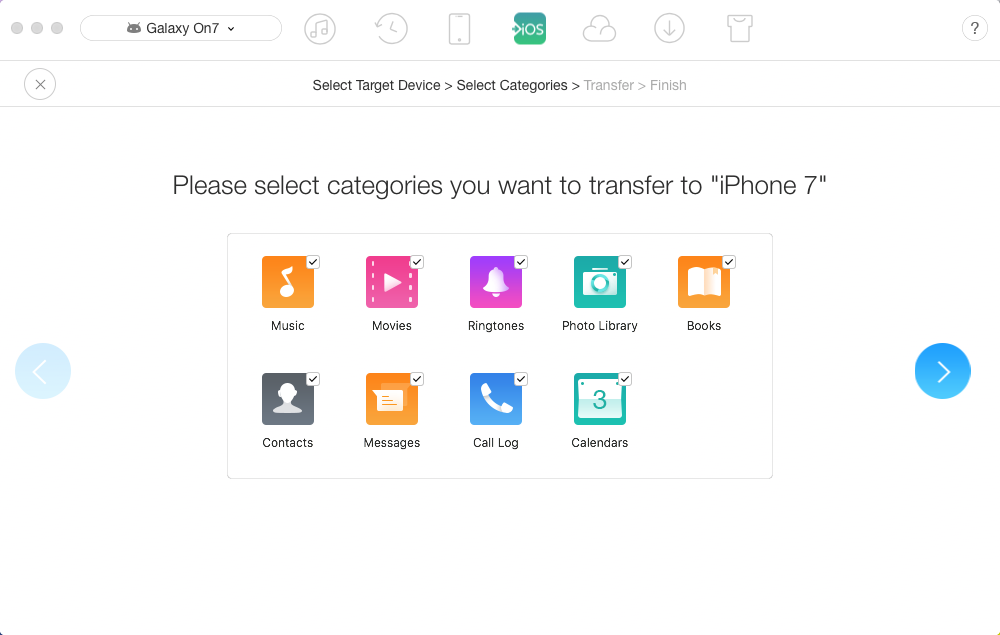This screenshot has width=1000, height=635.
Task: Expand the Galaxy On7 device dropdown
Action: click(x=180, y=28)
